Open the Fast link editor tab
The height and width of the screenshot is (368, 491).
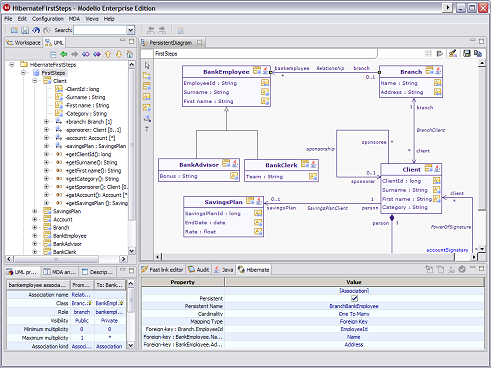pos(163,270)
